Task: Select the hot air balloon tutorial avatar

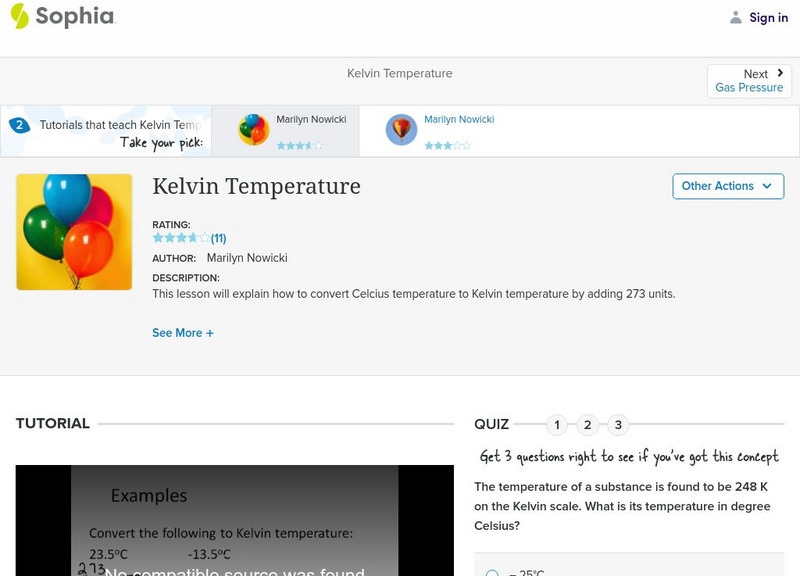Action: click(x=402, y=130)
